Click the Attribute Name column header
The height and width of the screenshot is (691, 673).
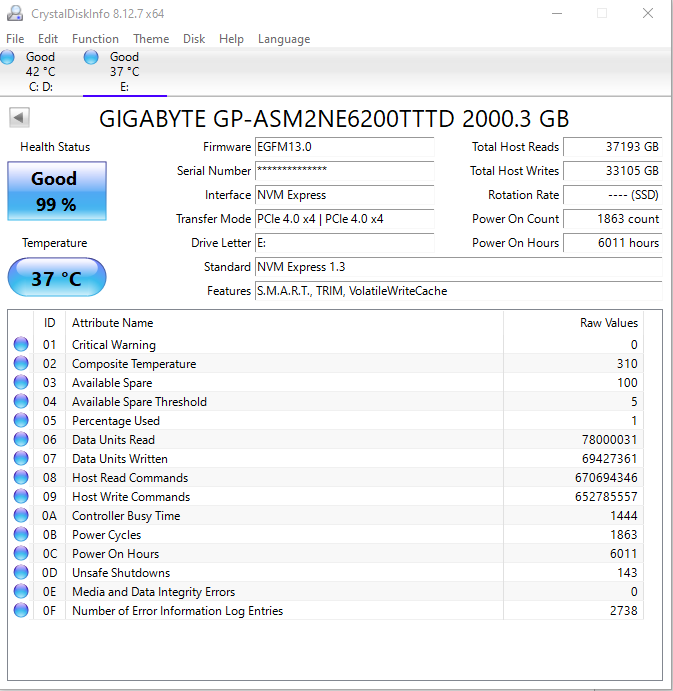point(284,323)
